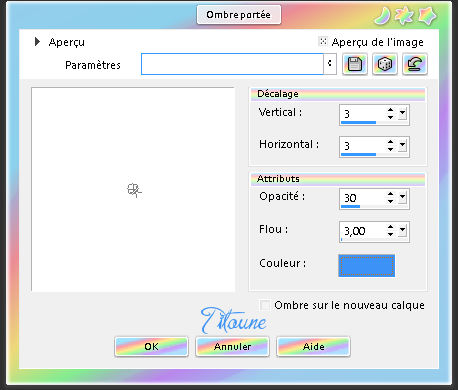Click the Horizontal value field showing 3
458x390 pixels.
[x=363, y=146]
